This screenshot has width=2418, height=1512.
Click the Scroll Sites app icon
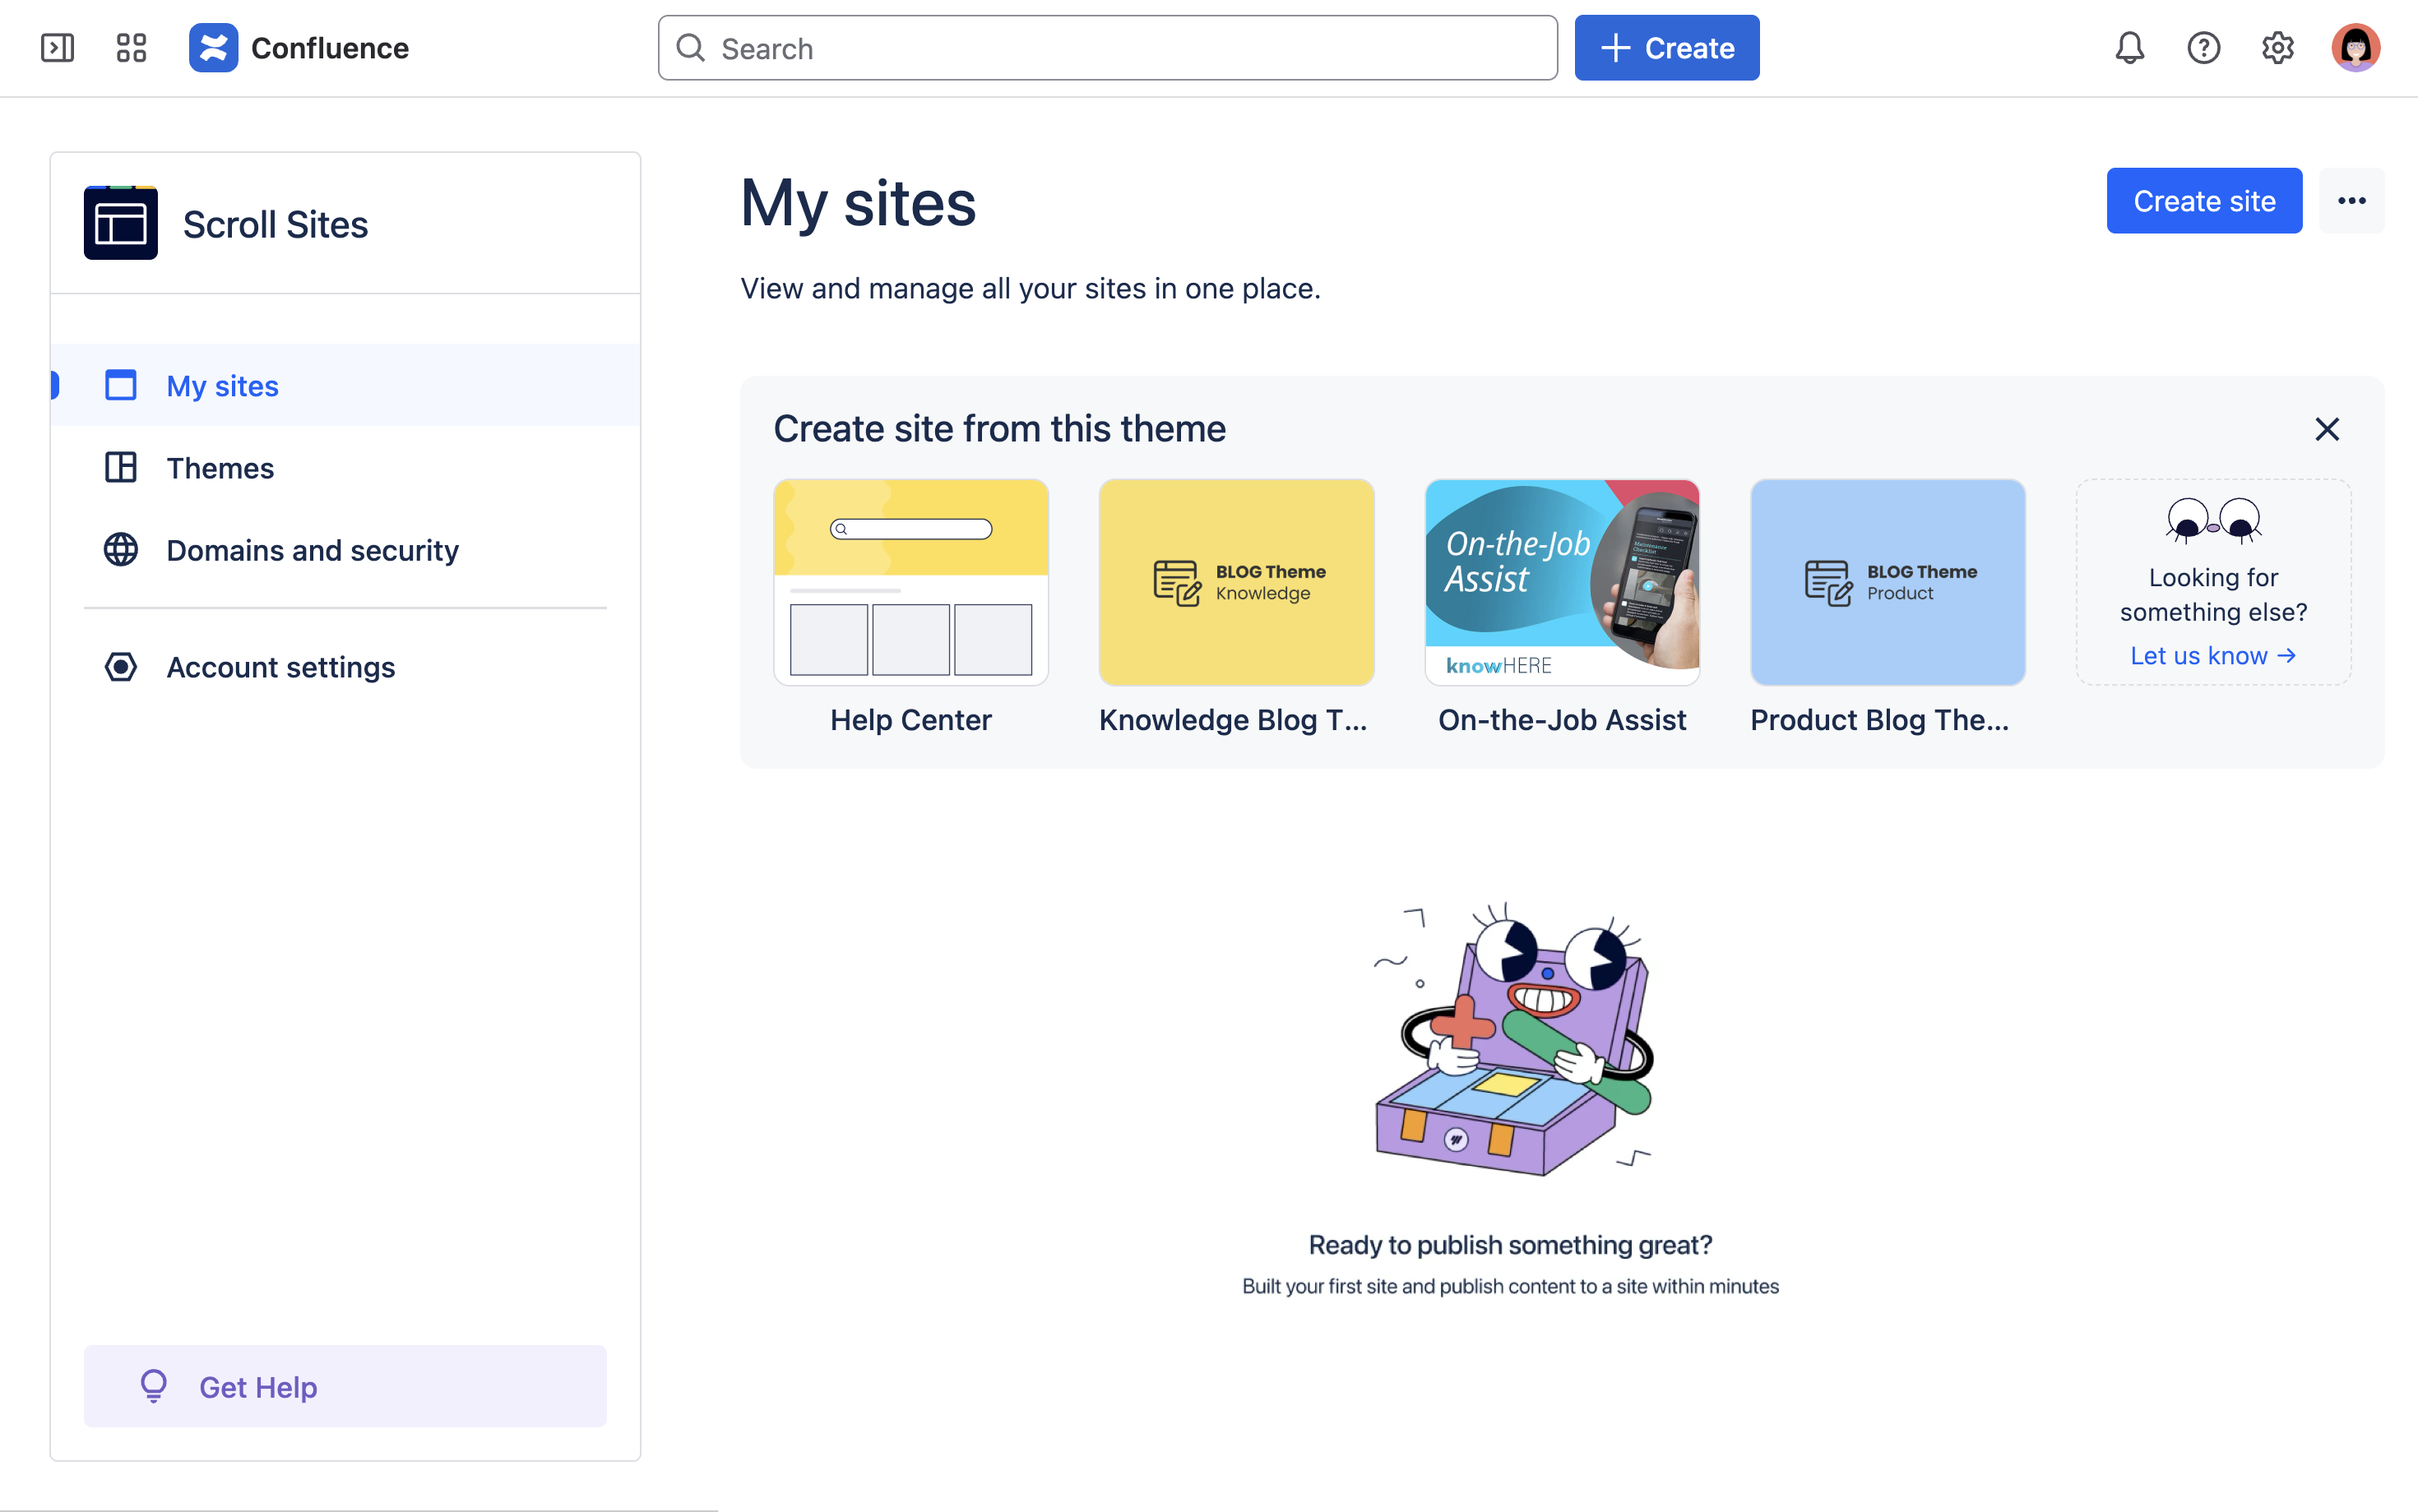(x=121, y=223)
